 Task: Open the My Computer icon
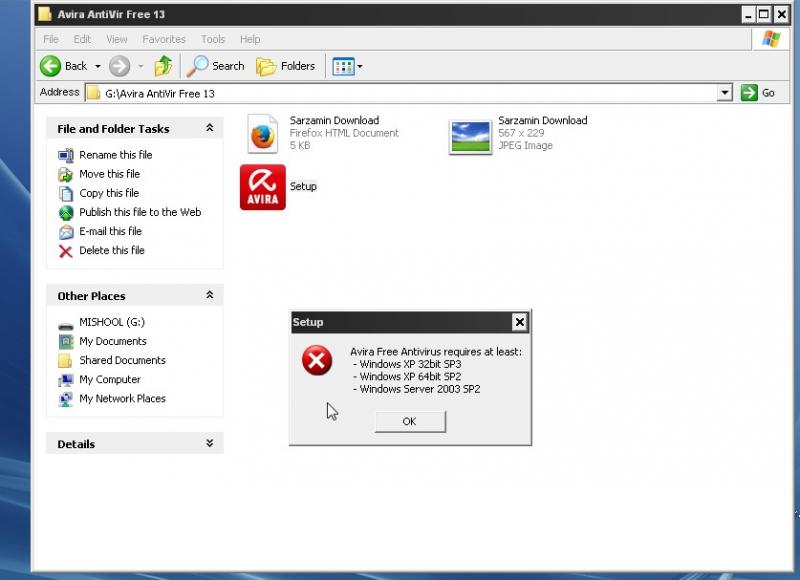[66, 380]
